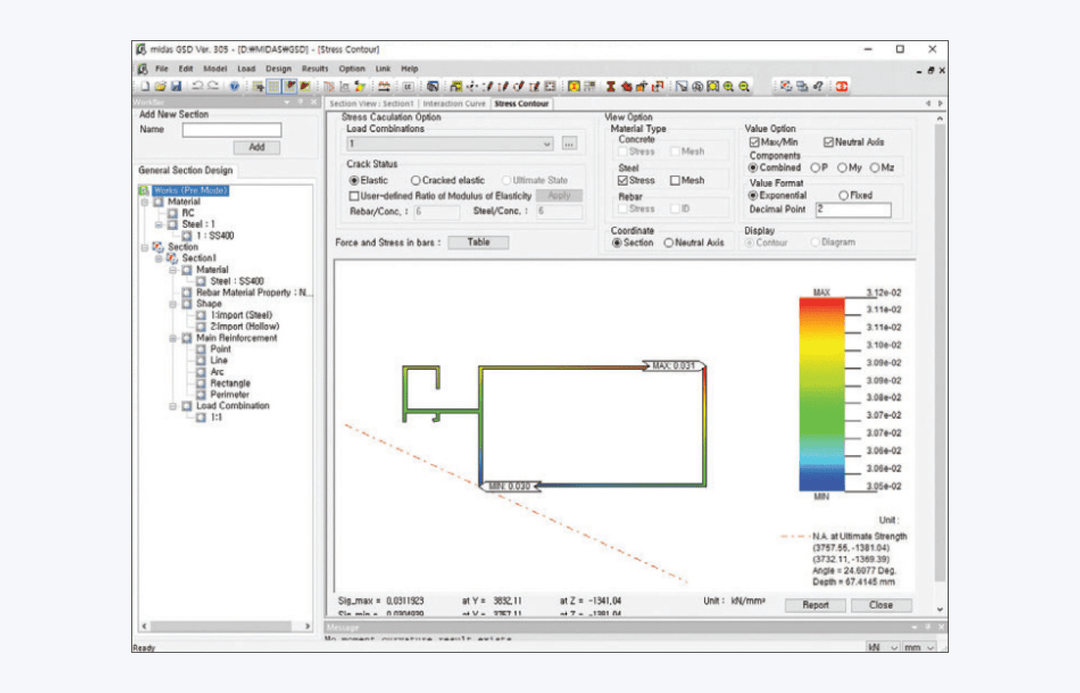
Task: Toggle the Max/Min checkbox
Action: pos(754,142)
